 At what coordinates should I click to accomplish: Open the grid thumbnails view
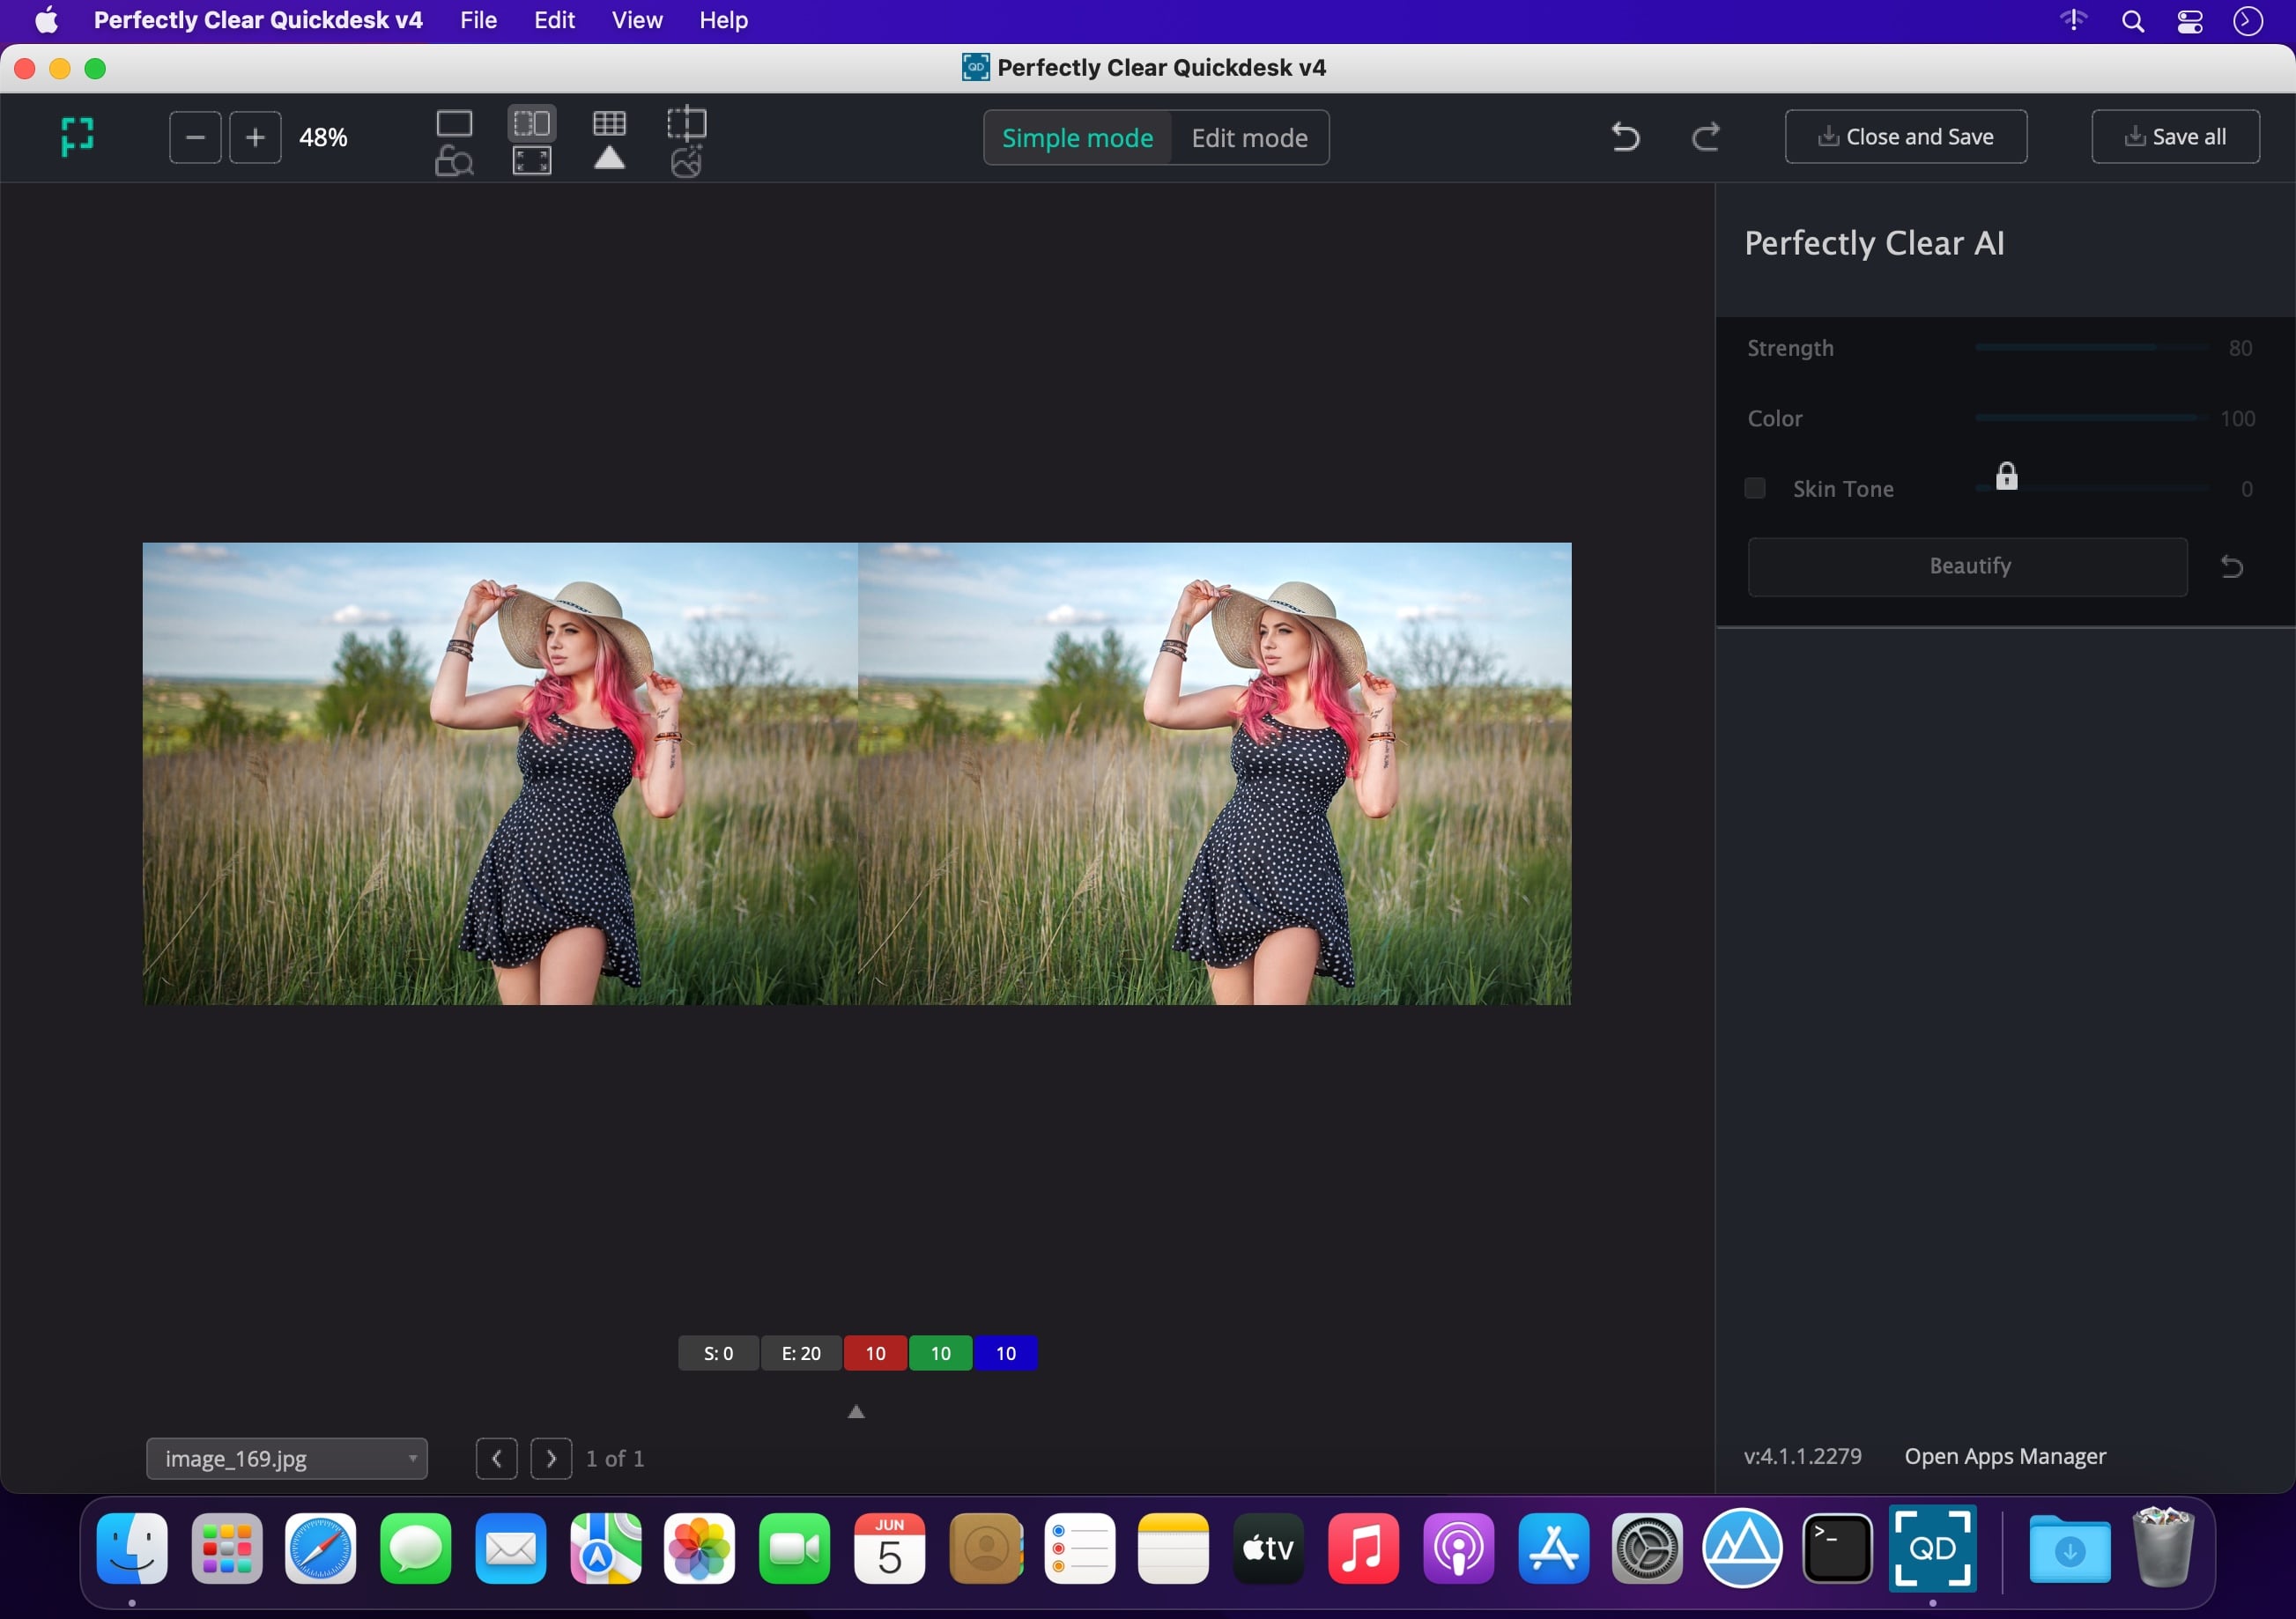point(609,124)
